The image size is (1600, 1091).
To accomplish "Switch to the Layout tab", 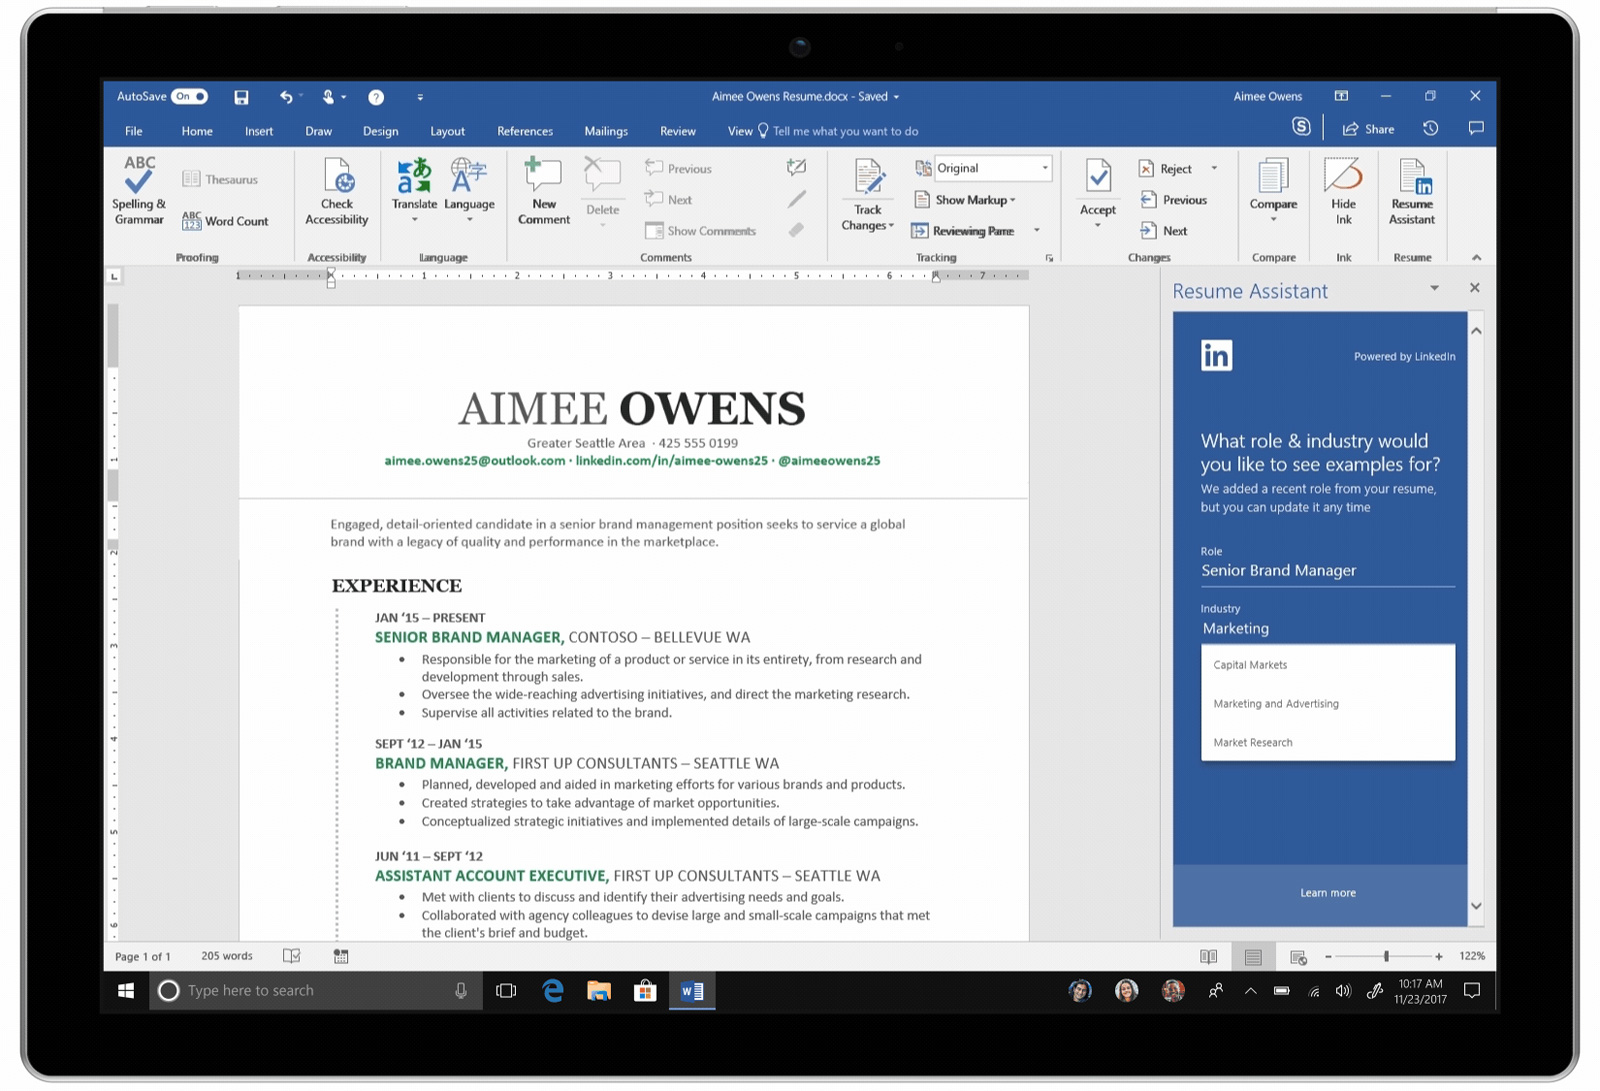I will click(x=447, y=131).
